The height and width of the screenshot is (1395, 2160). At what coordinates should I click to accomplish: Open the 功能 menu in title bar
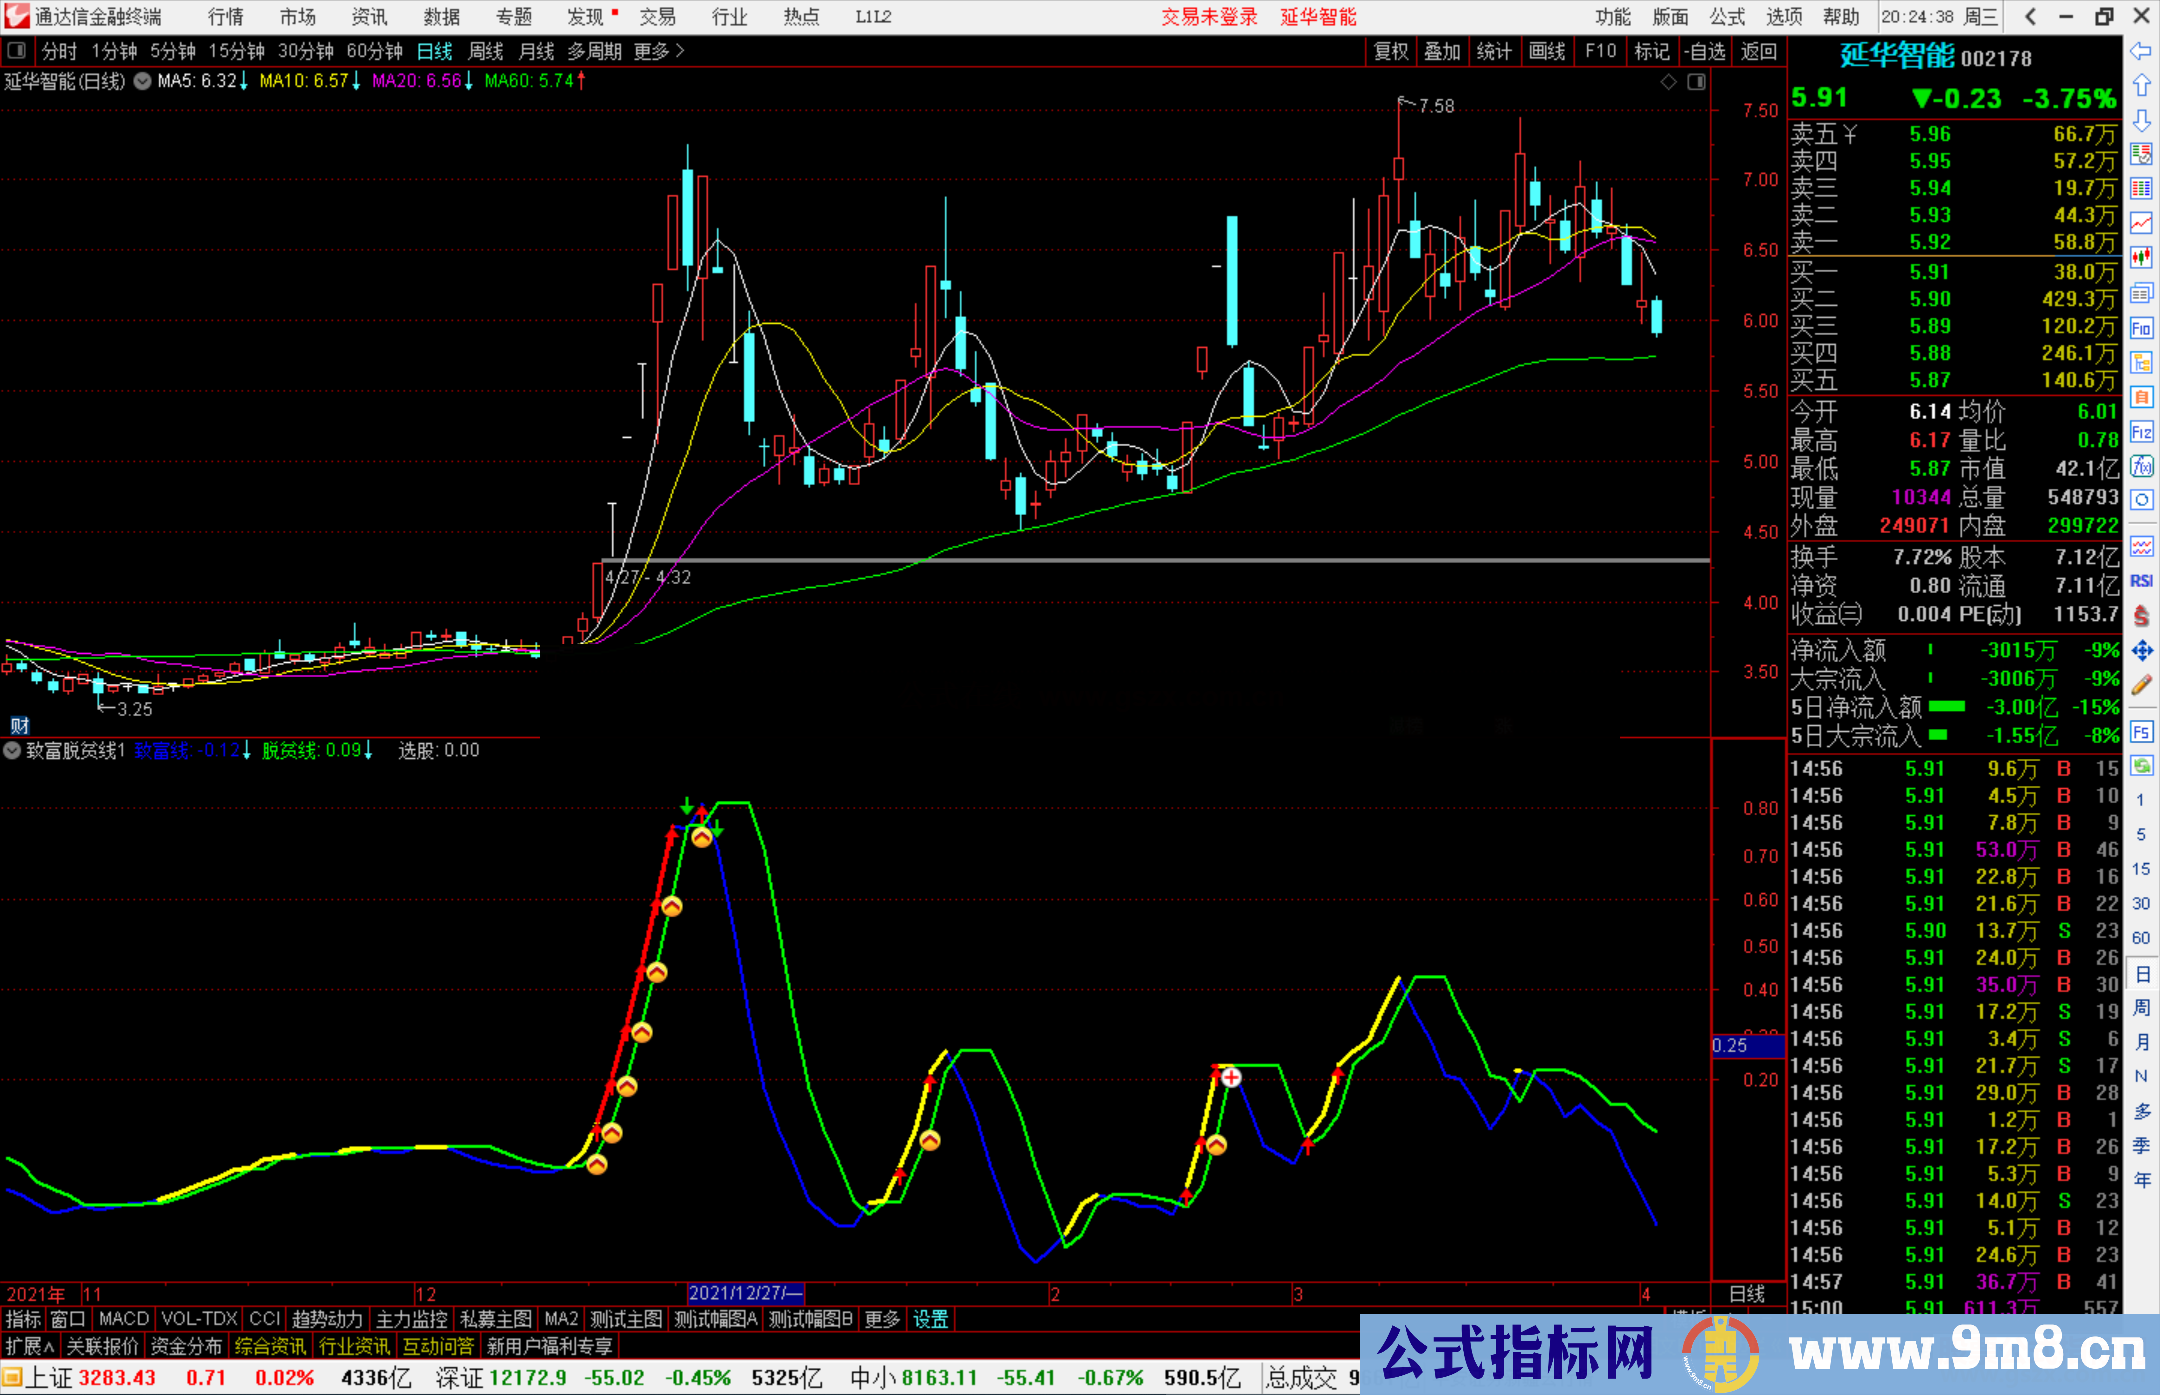click(x=1612, y=16)
